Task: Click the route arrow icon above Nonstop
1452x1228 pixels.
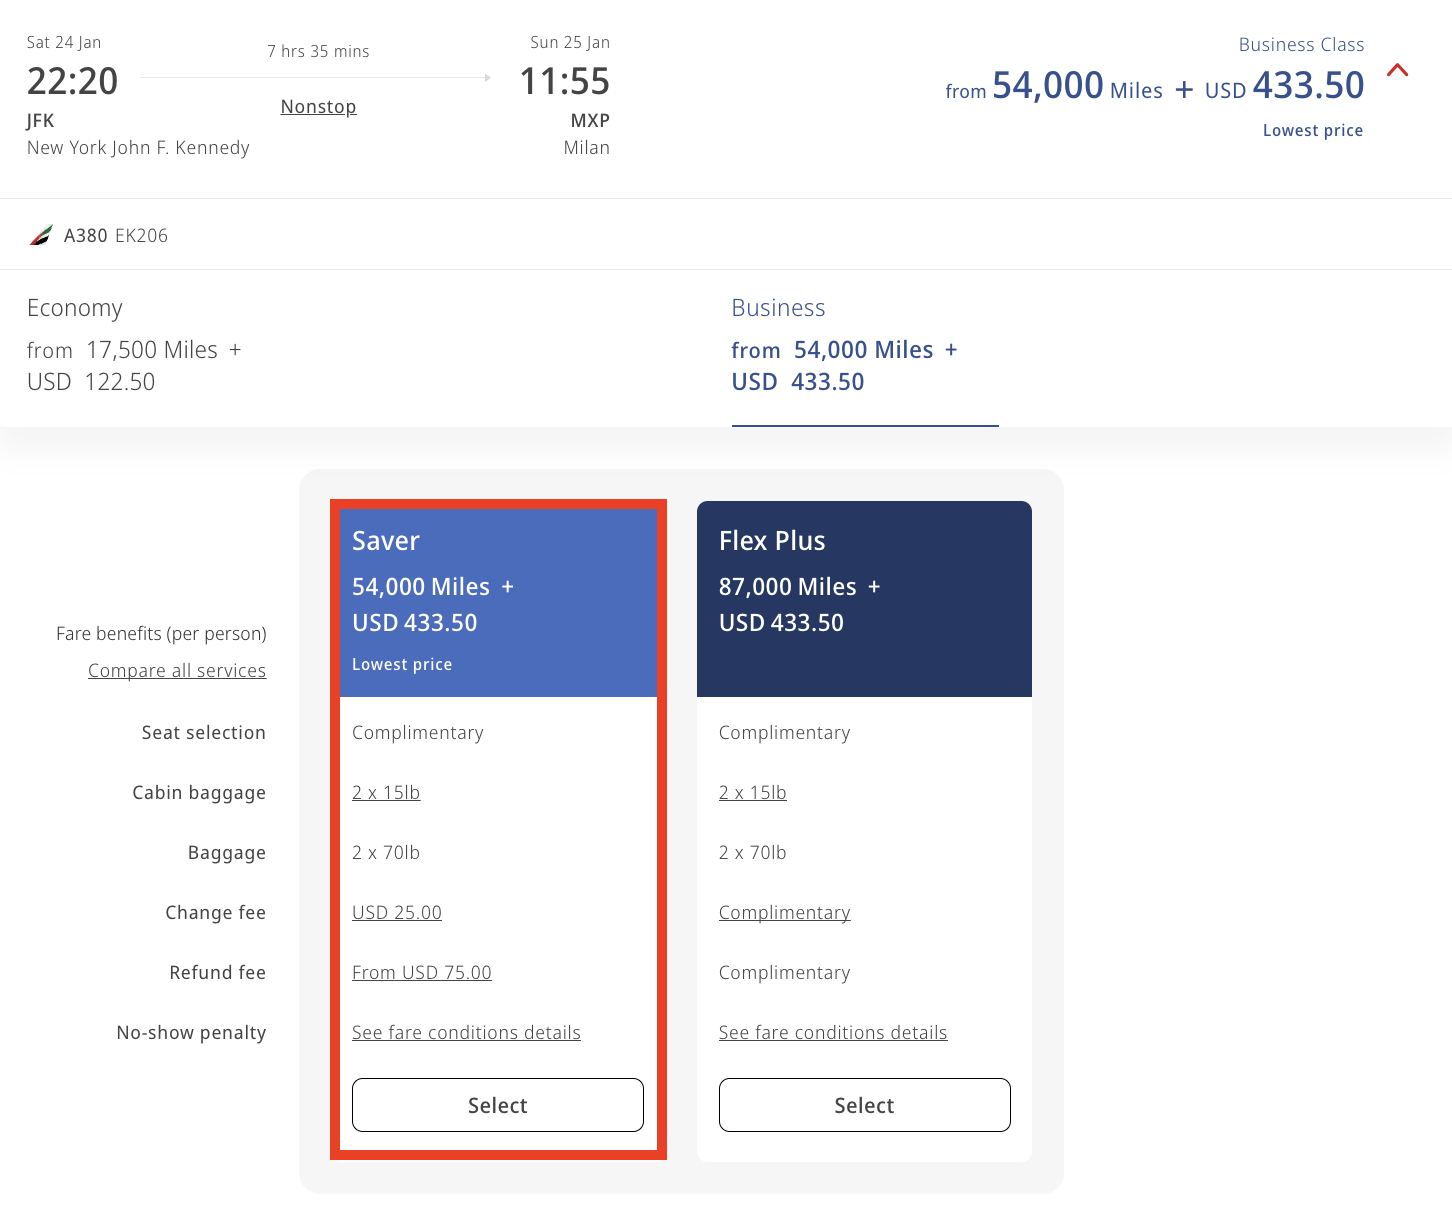Action: click(x=487, y=78)
